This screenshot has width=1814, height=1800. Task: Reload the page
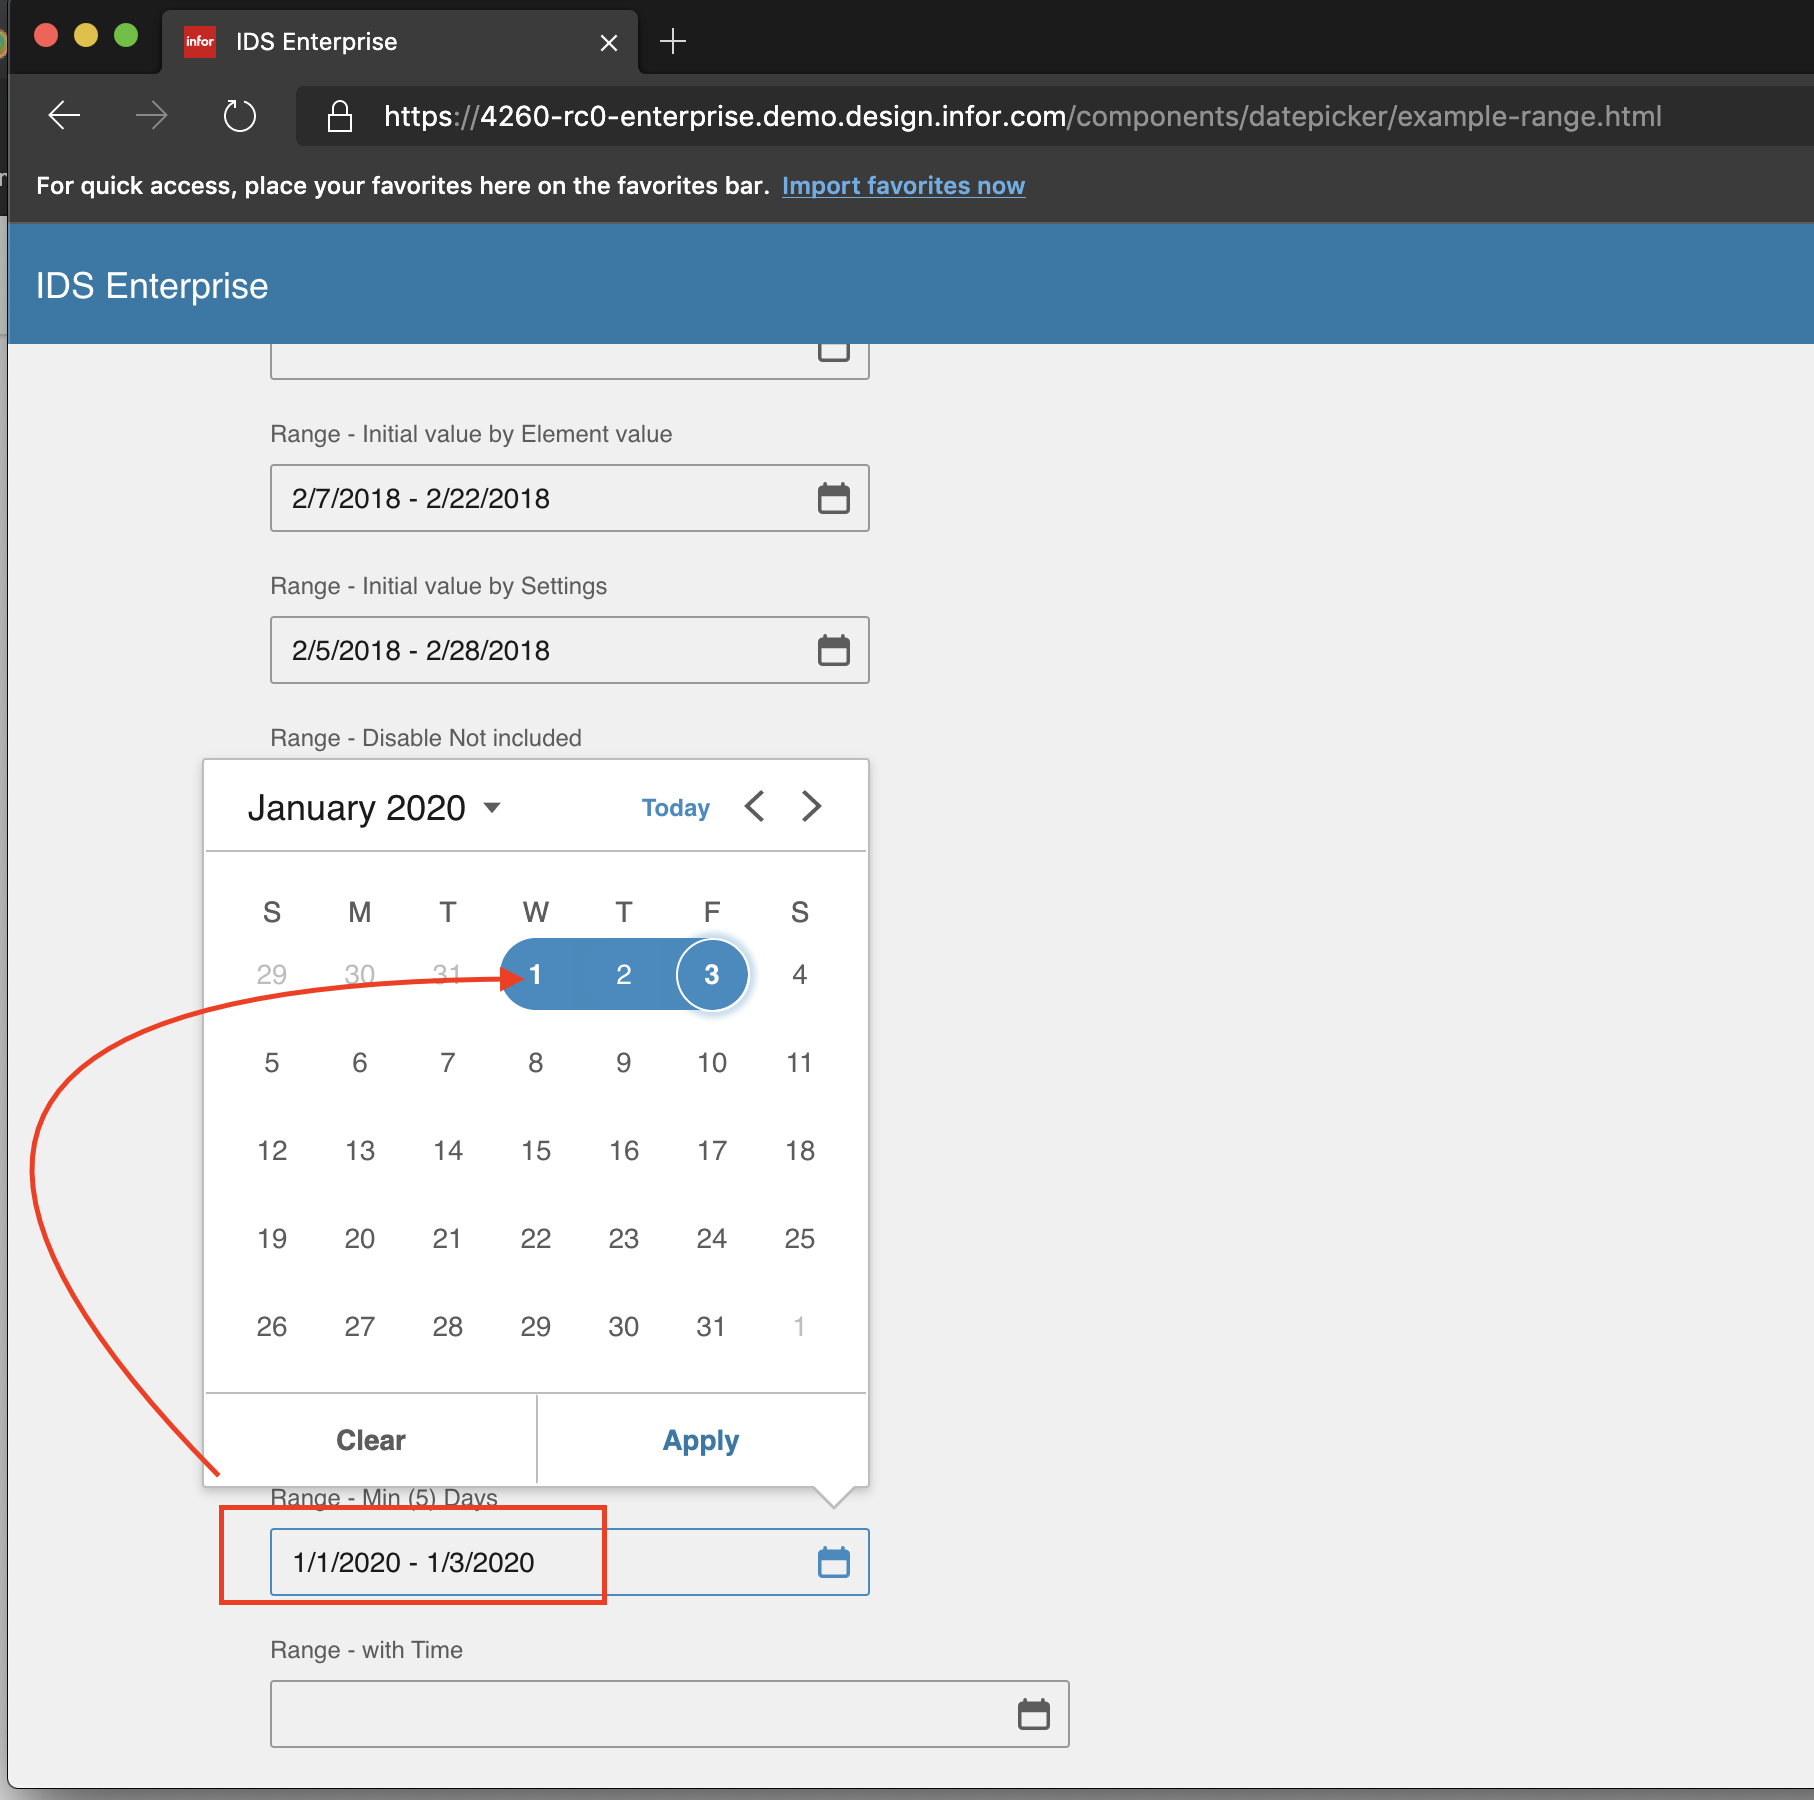239,116
